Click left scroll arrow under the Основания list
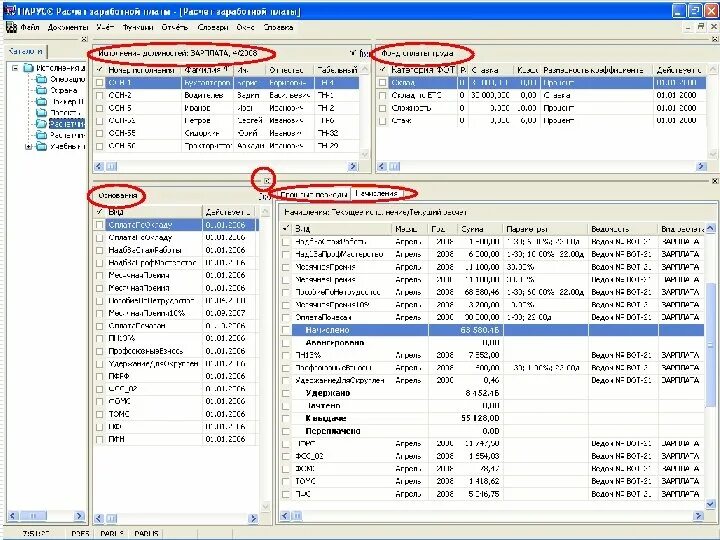This screenshot has height=540, width=720. [x=99, y=518]
